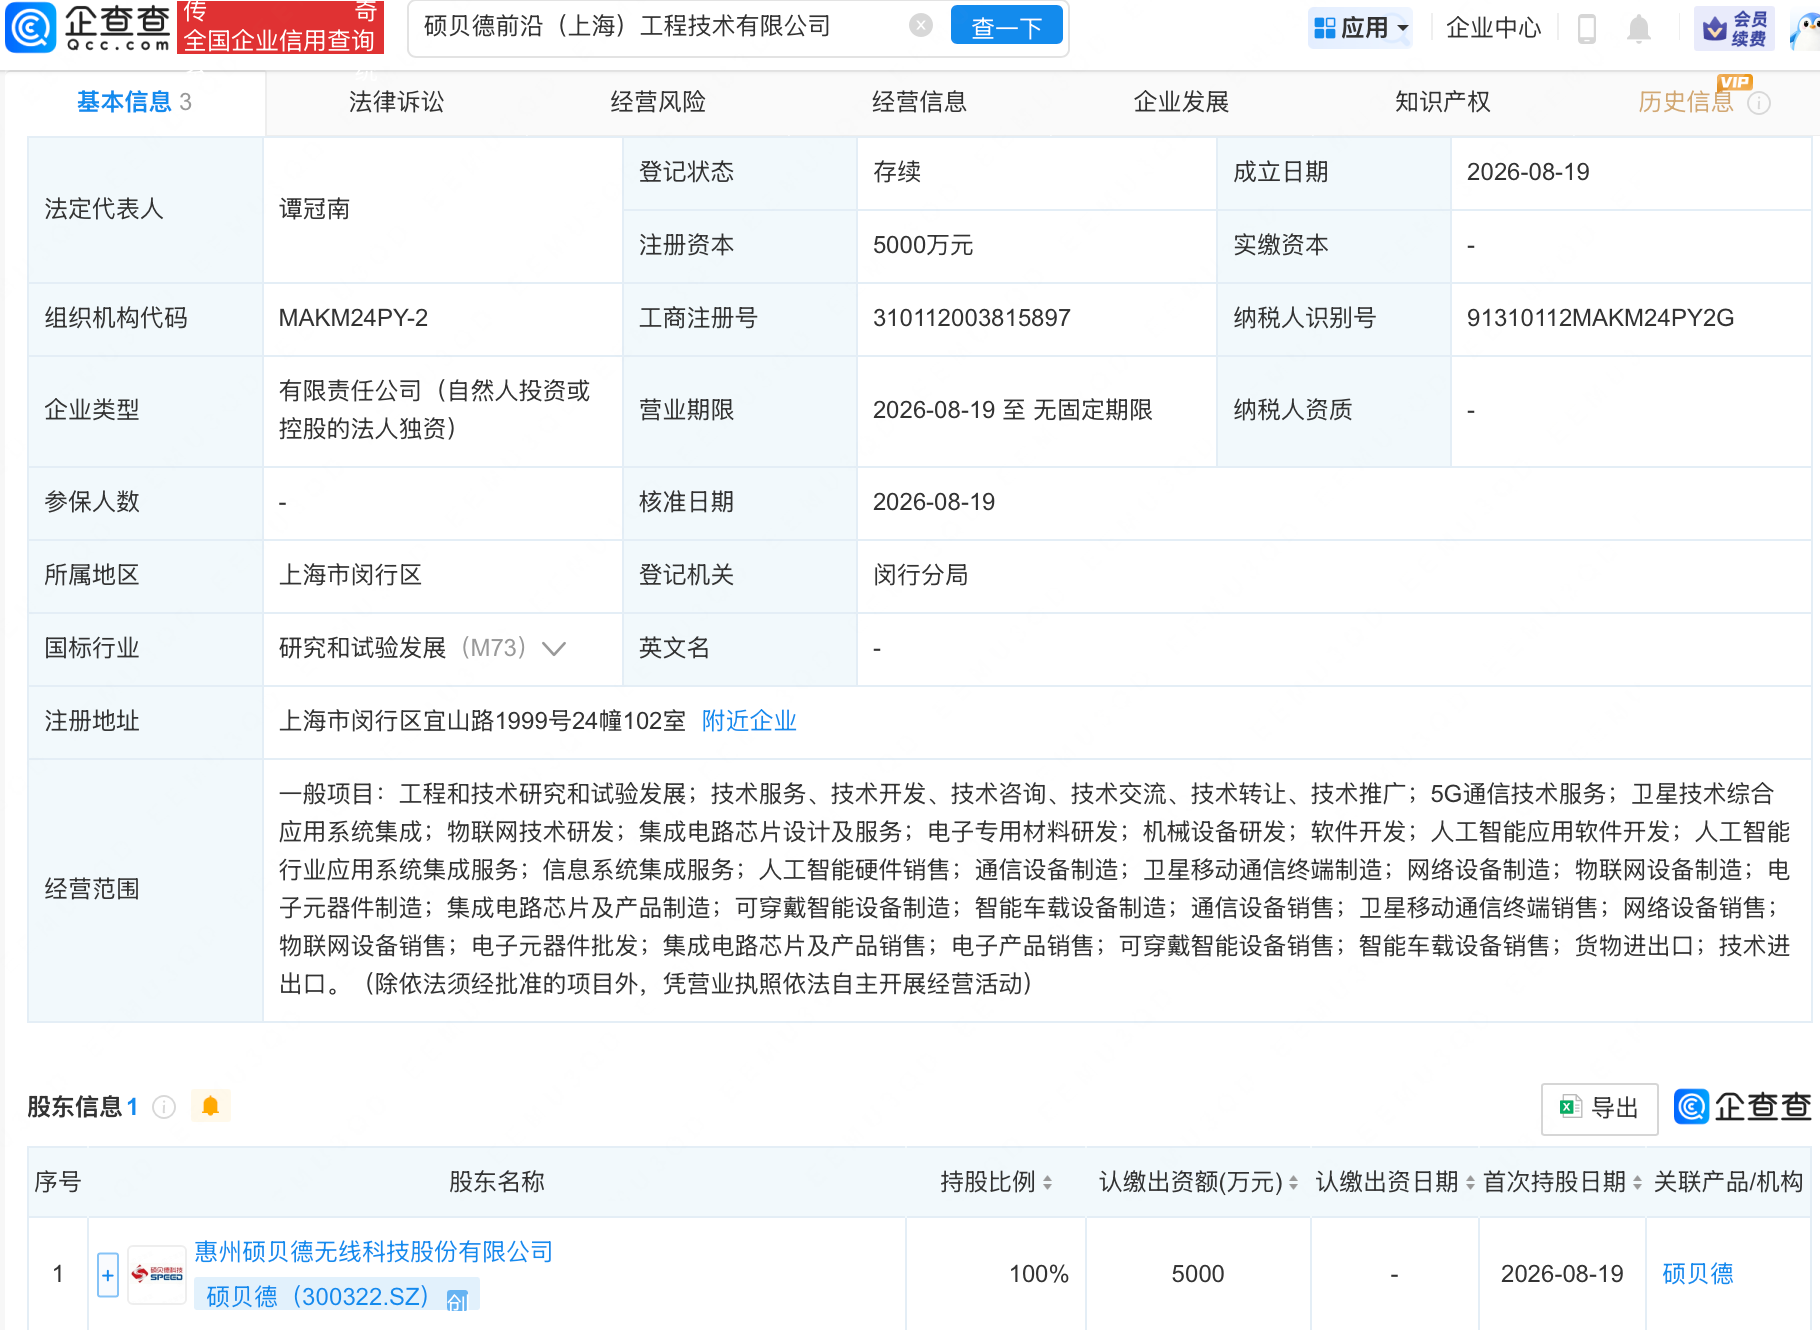
Task: Open the mobile phone app icon
Action: tap(1586, 28)
